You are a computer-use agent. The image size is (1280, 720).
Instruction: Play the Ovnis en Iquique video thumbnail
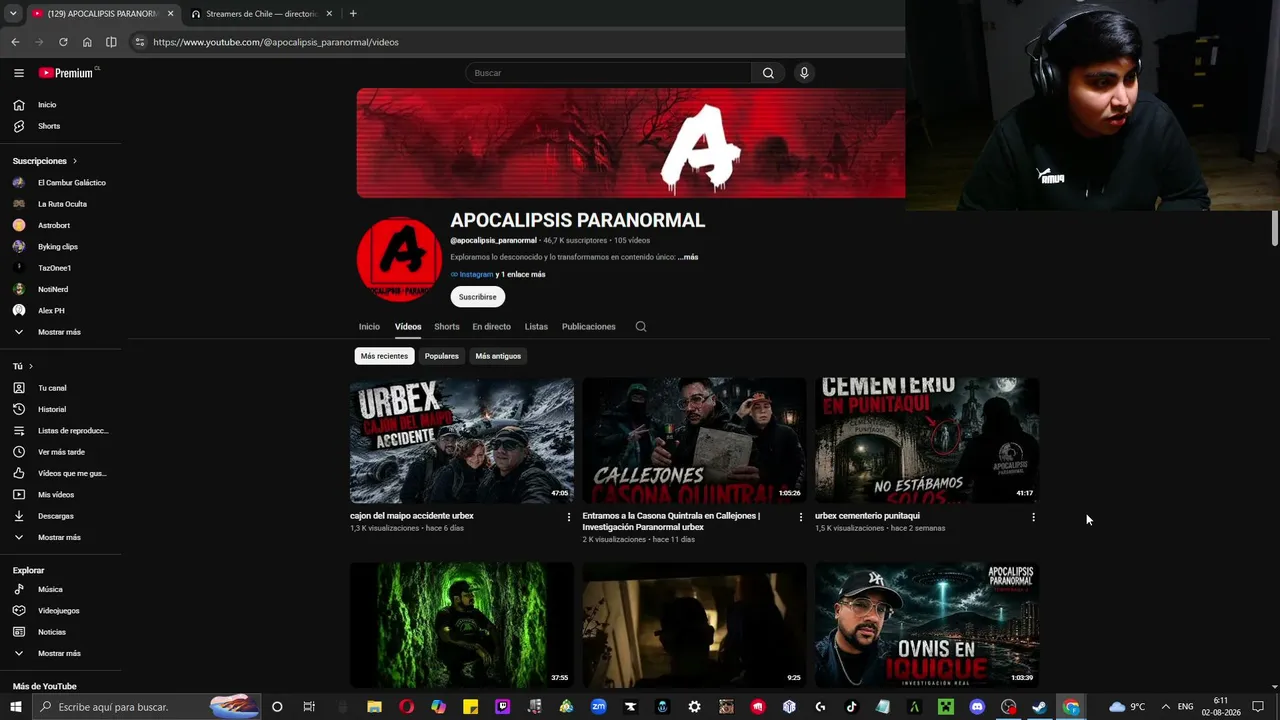point(927,625)
